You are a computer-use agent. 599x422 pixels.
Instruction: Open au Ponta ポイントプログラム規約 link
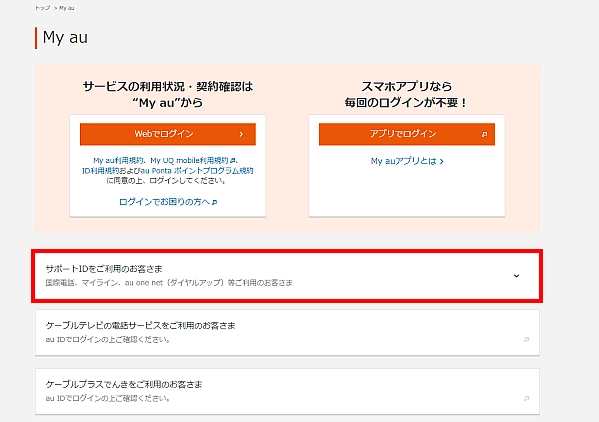[x=197, y=170]
